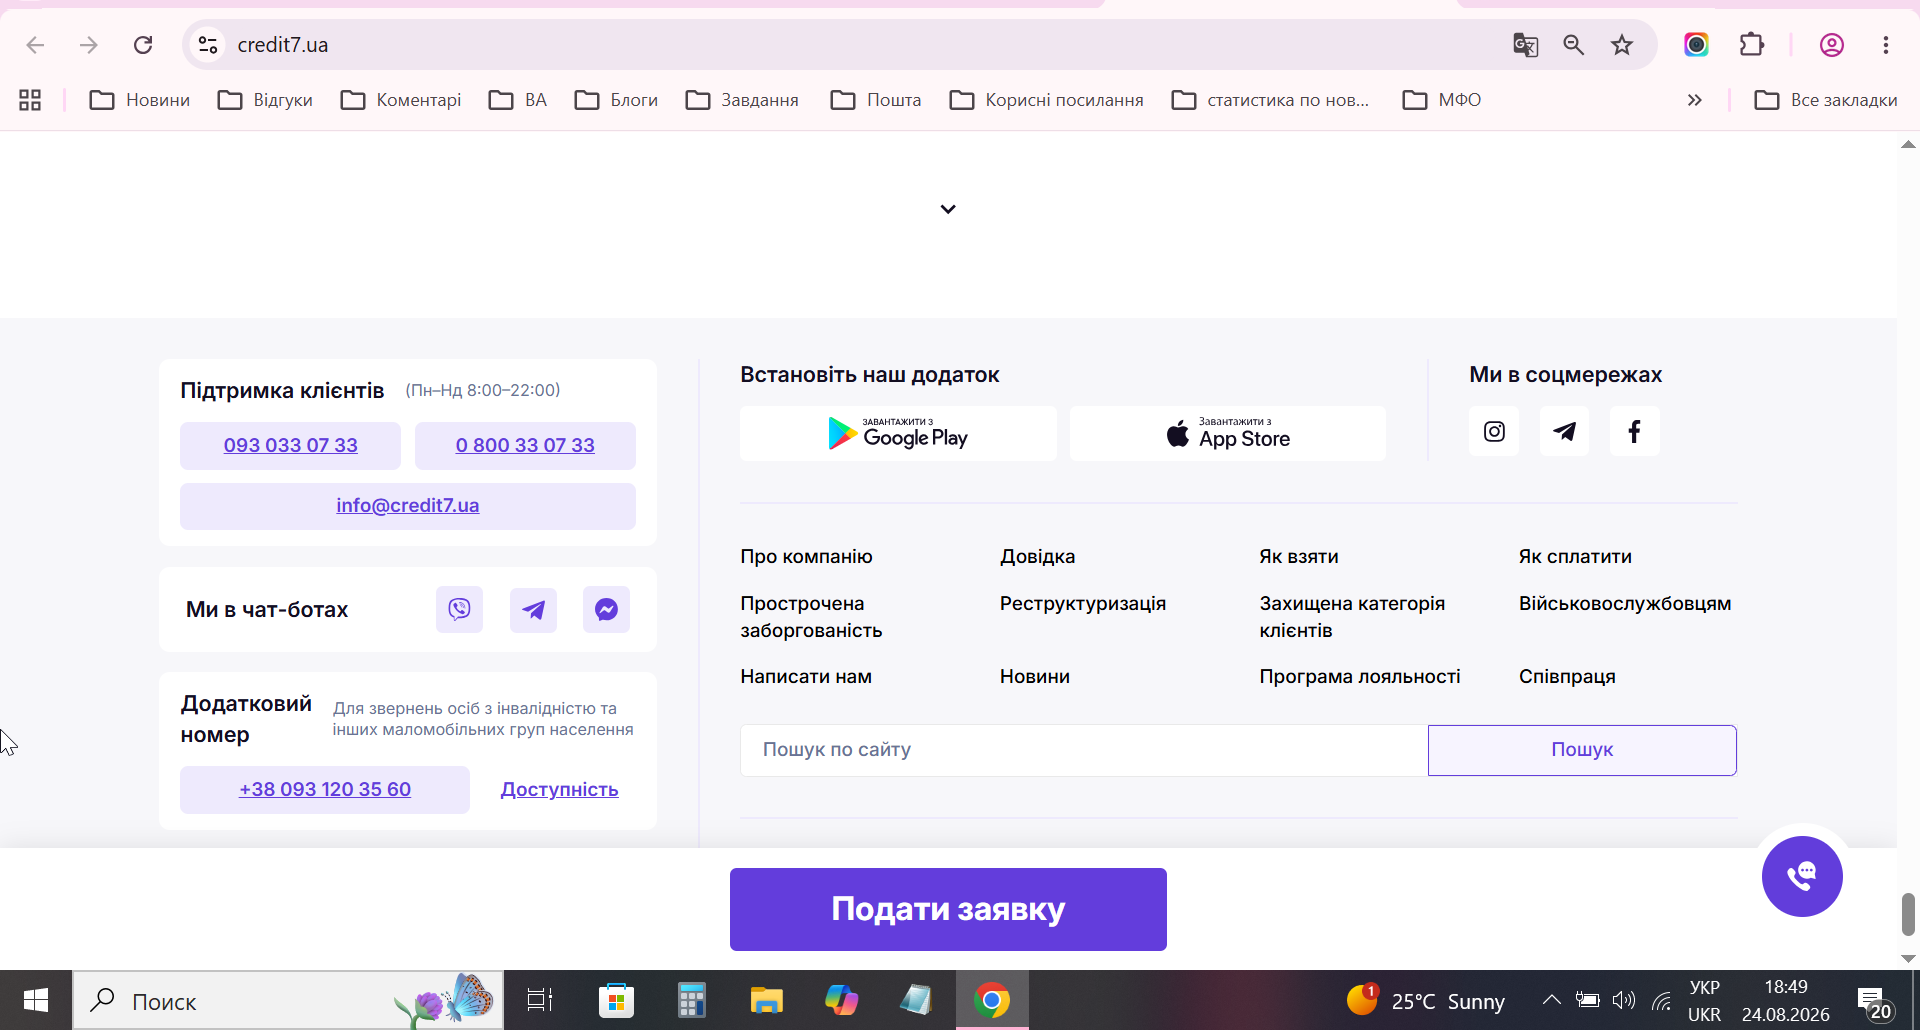Open the Facebook social icon
1920x1030 pixels.
coord(1634,431)
